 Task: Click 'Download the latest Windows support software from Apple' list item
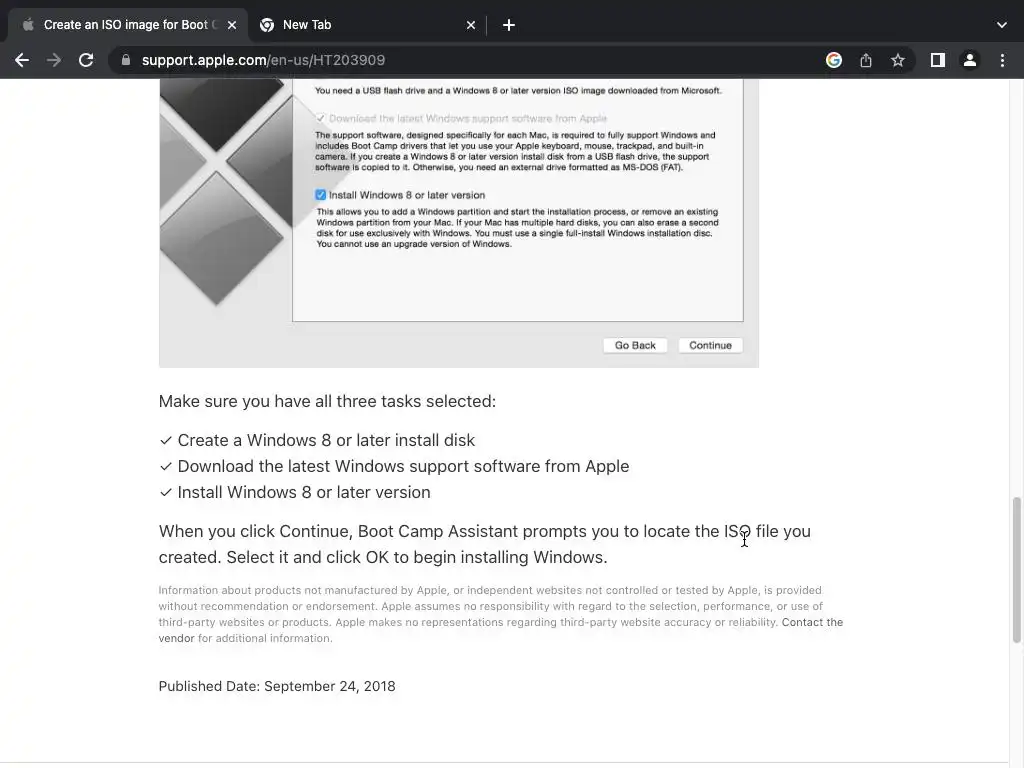tap(403, 466)
